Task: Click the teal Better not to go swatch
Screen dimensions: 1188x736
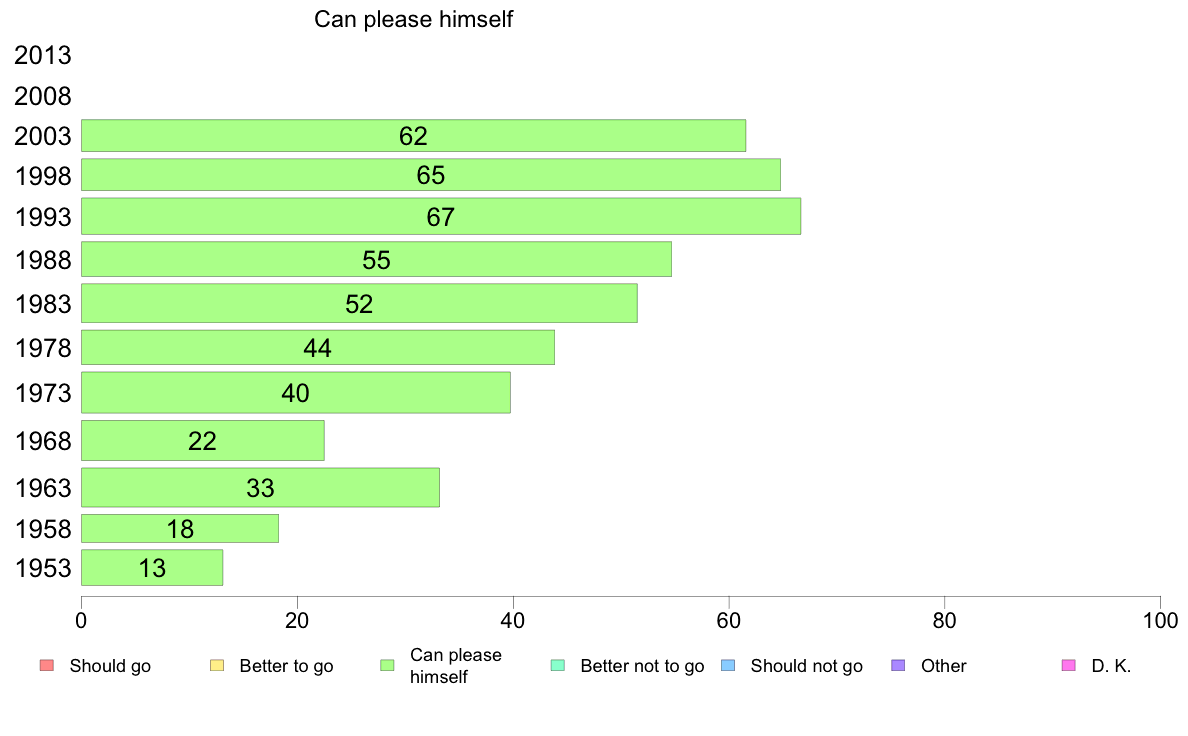Action: pos(557,666)
